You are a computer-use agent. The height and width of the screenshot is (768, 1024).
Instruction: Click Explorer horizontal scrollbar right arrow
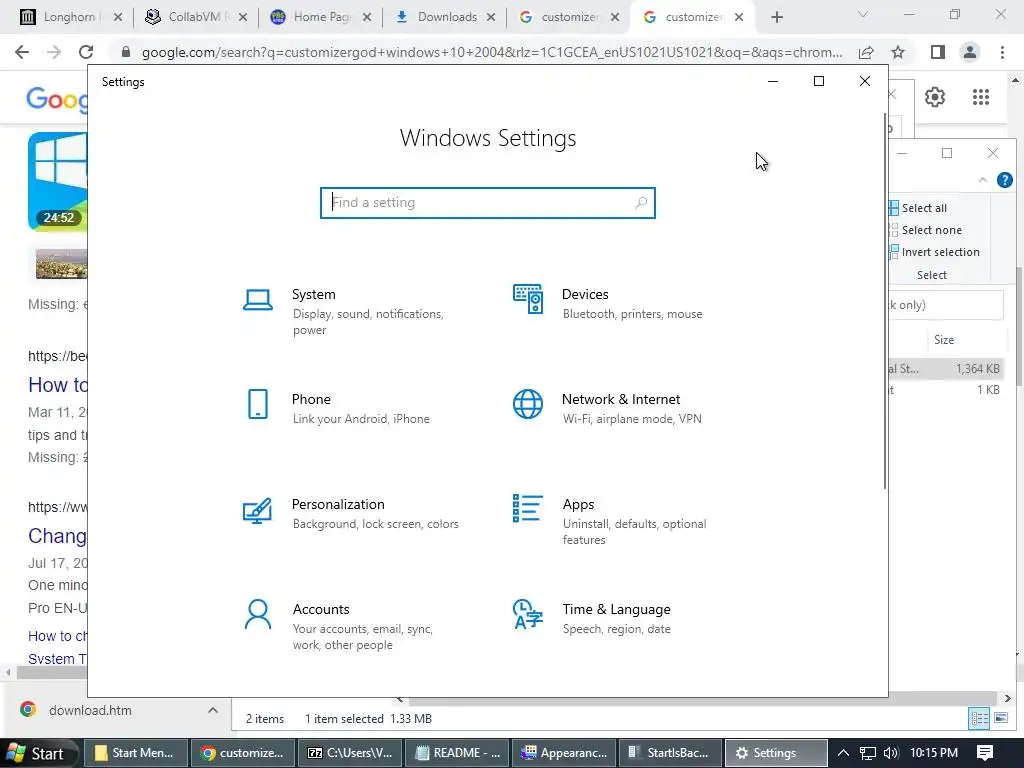click(x=1007, y=698)
